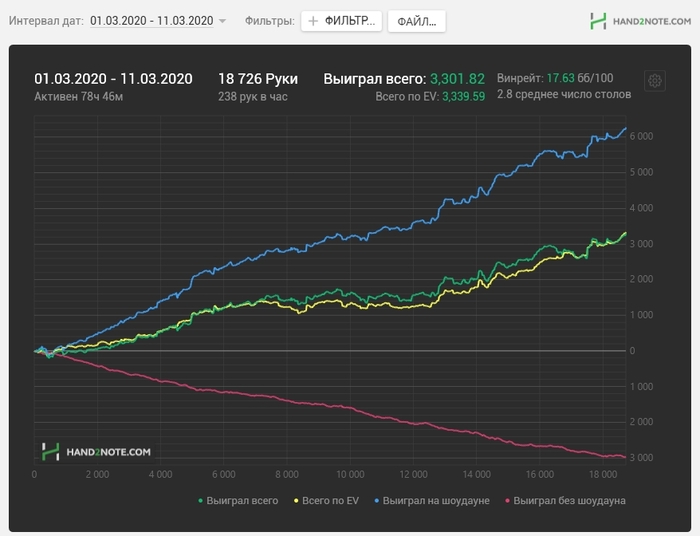700x536 pixels.
Task: Click the 17.63 winrate value
Action: pyautogui.click(x=560, y=78)
